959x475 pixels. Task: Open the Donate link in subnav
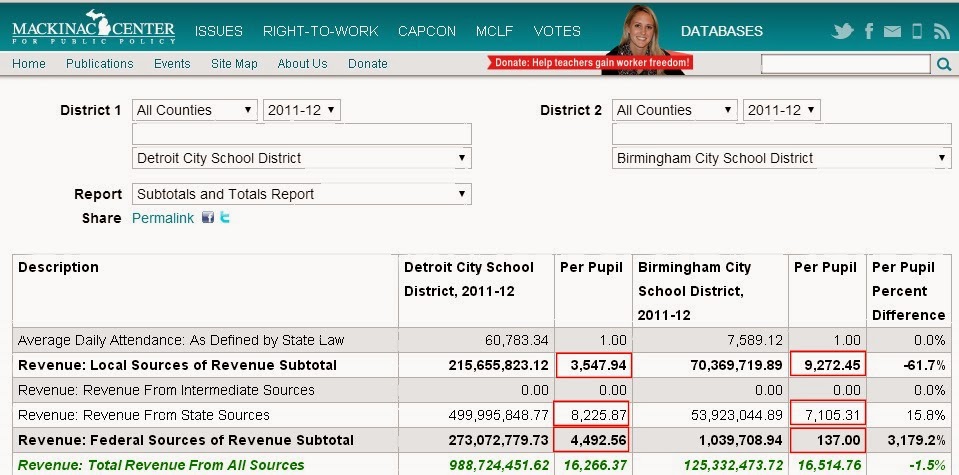[368, 64]
